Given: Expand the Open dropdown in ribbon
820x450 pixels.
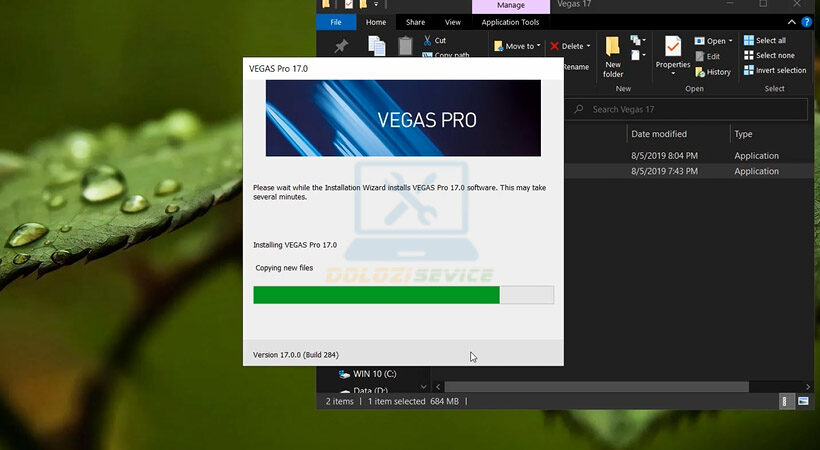Looking at the screenshot, I should 730,41.
